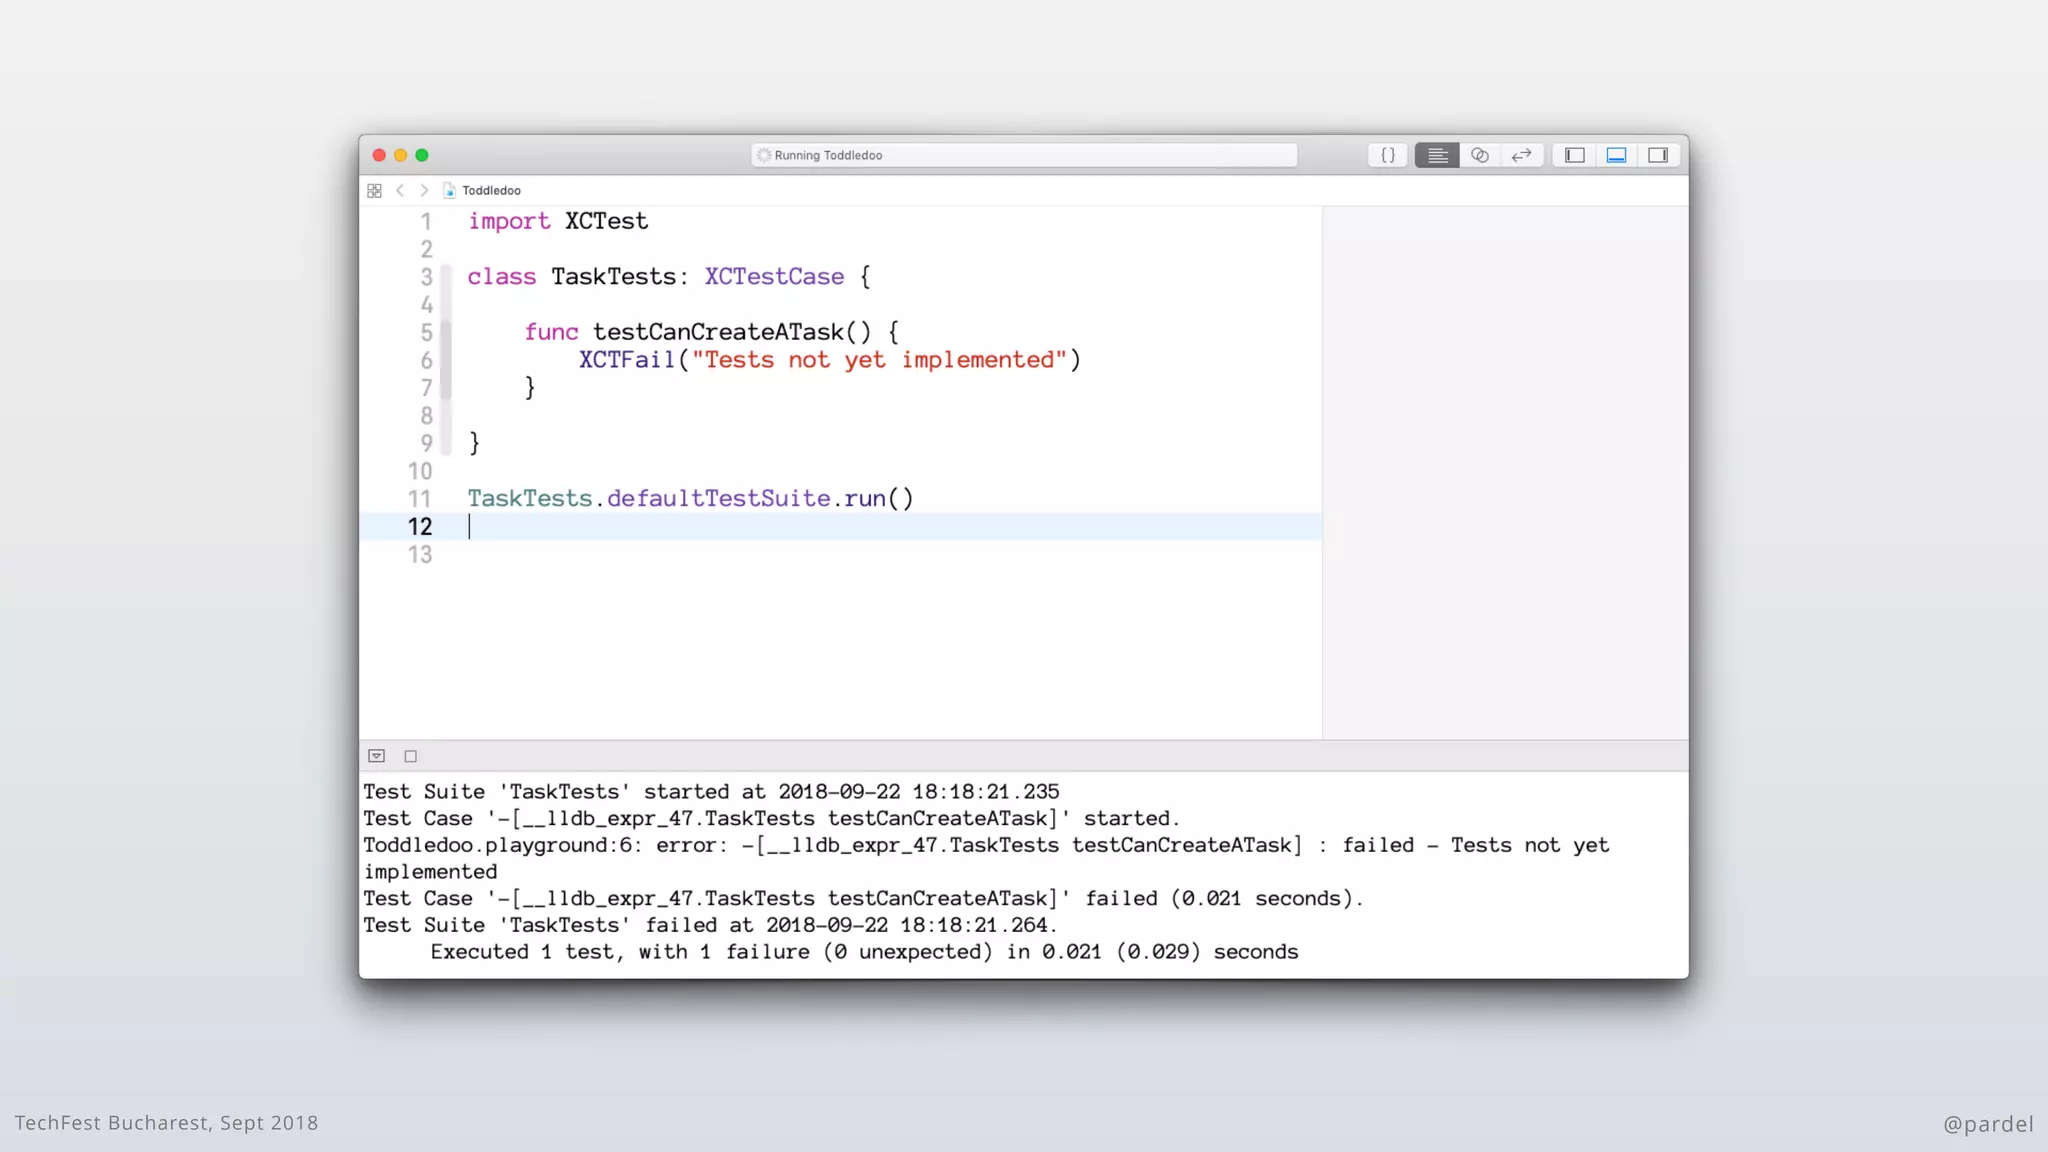Click the defaultTestSuite property in line 11

pyautogui.click(x=718, y=499)
